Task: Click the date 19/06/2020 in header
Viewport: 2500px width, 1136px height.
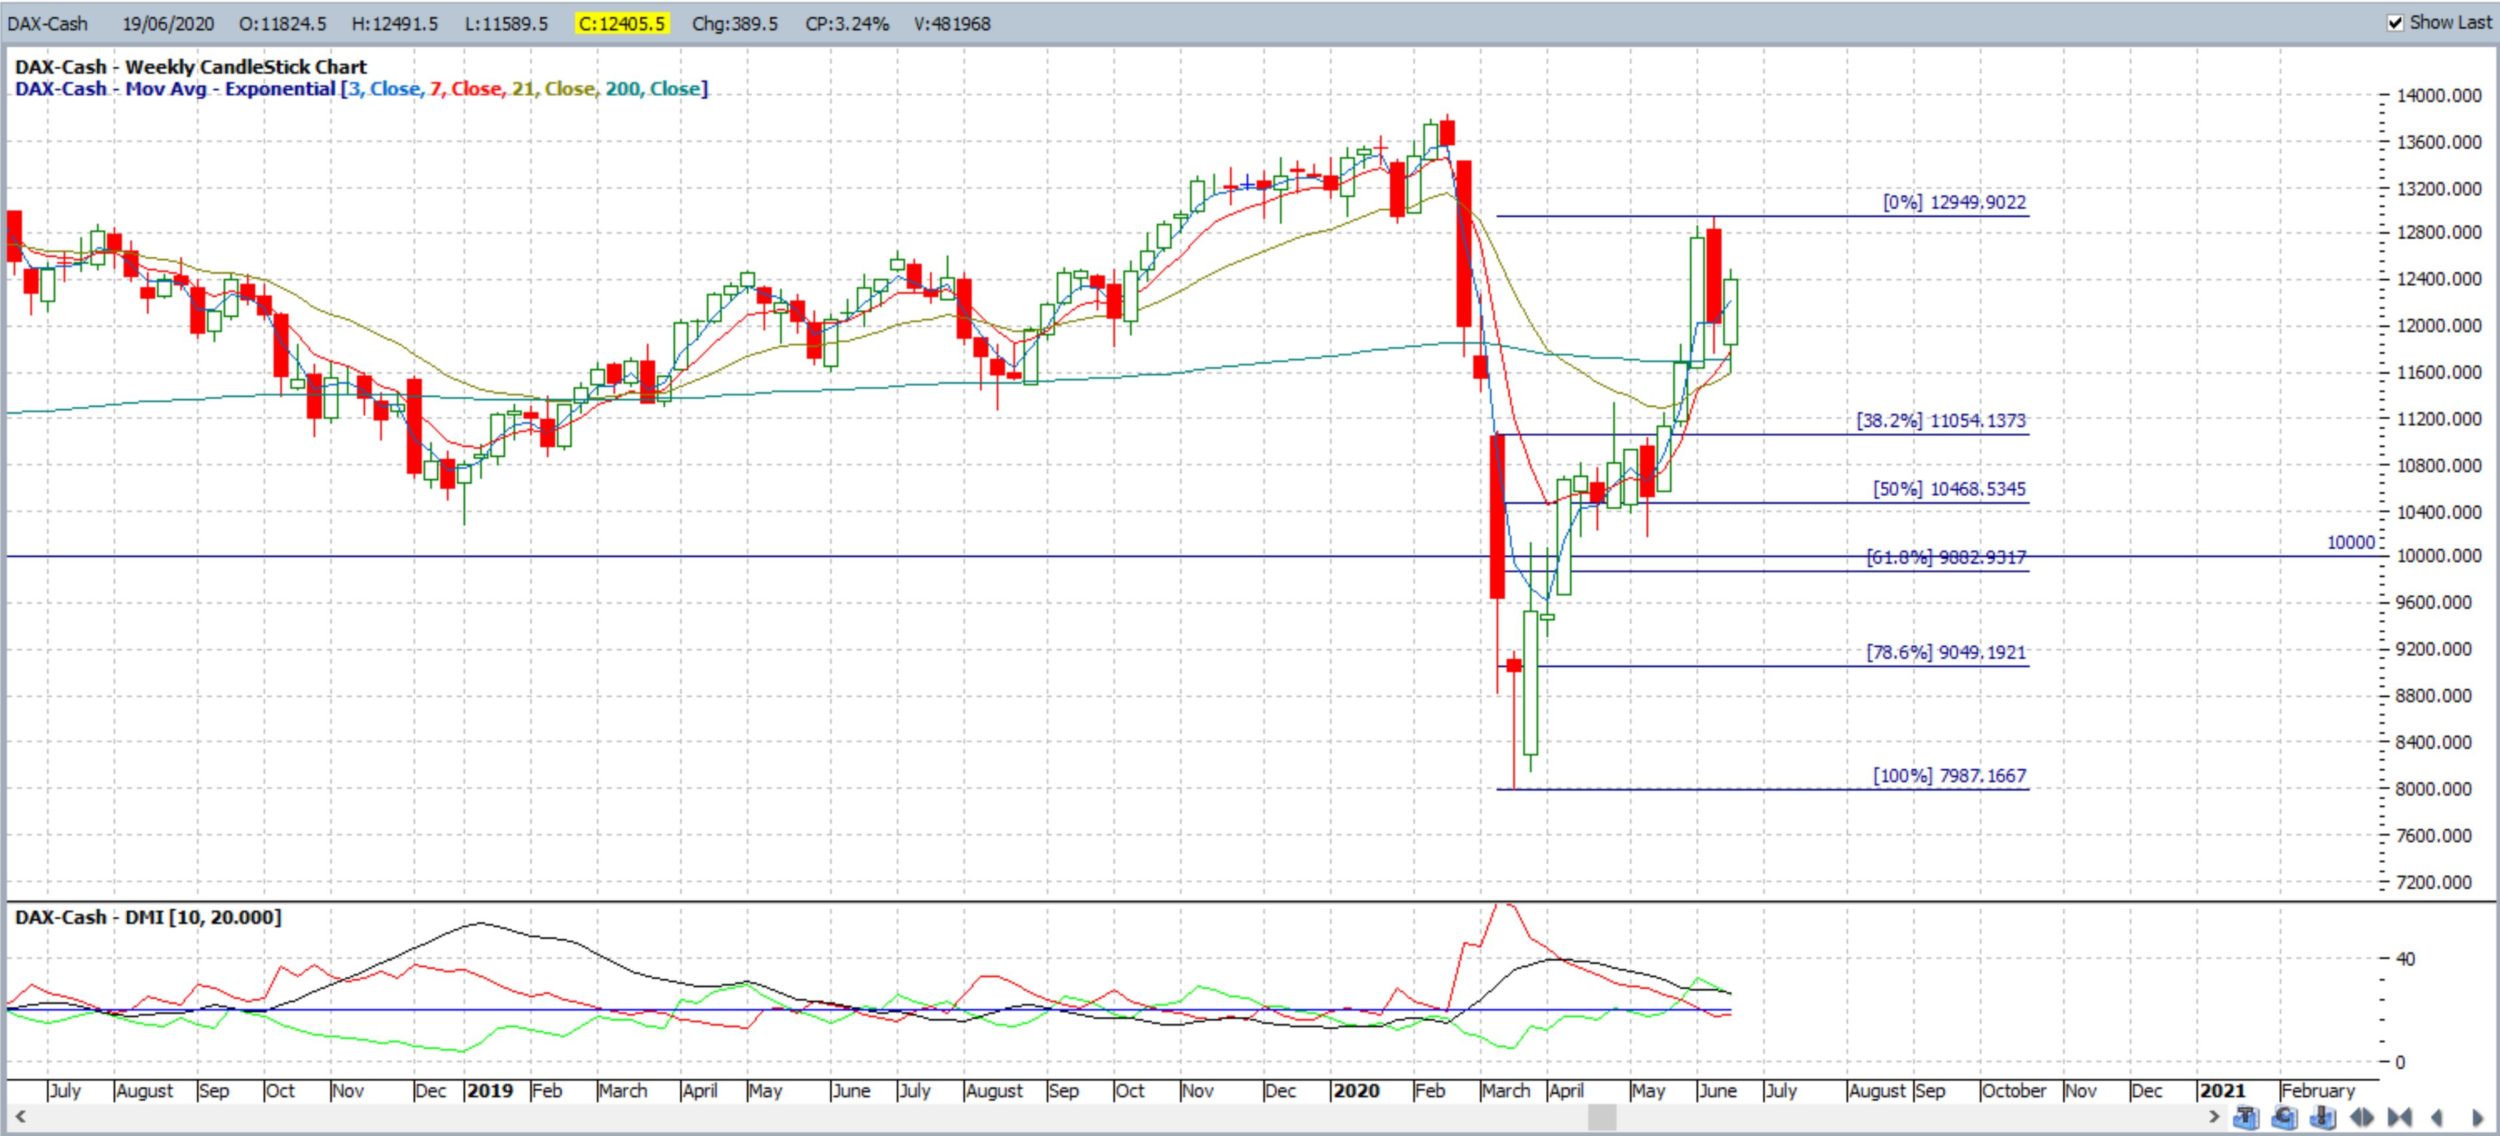Action: [168, 23]
